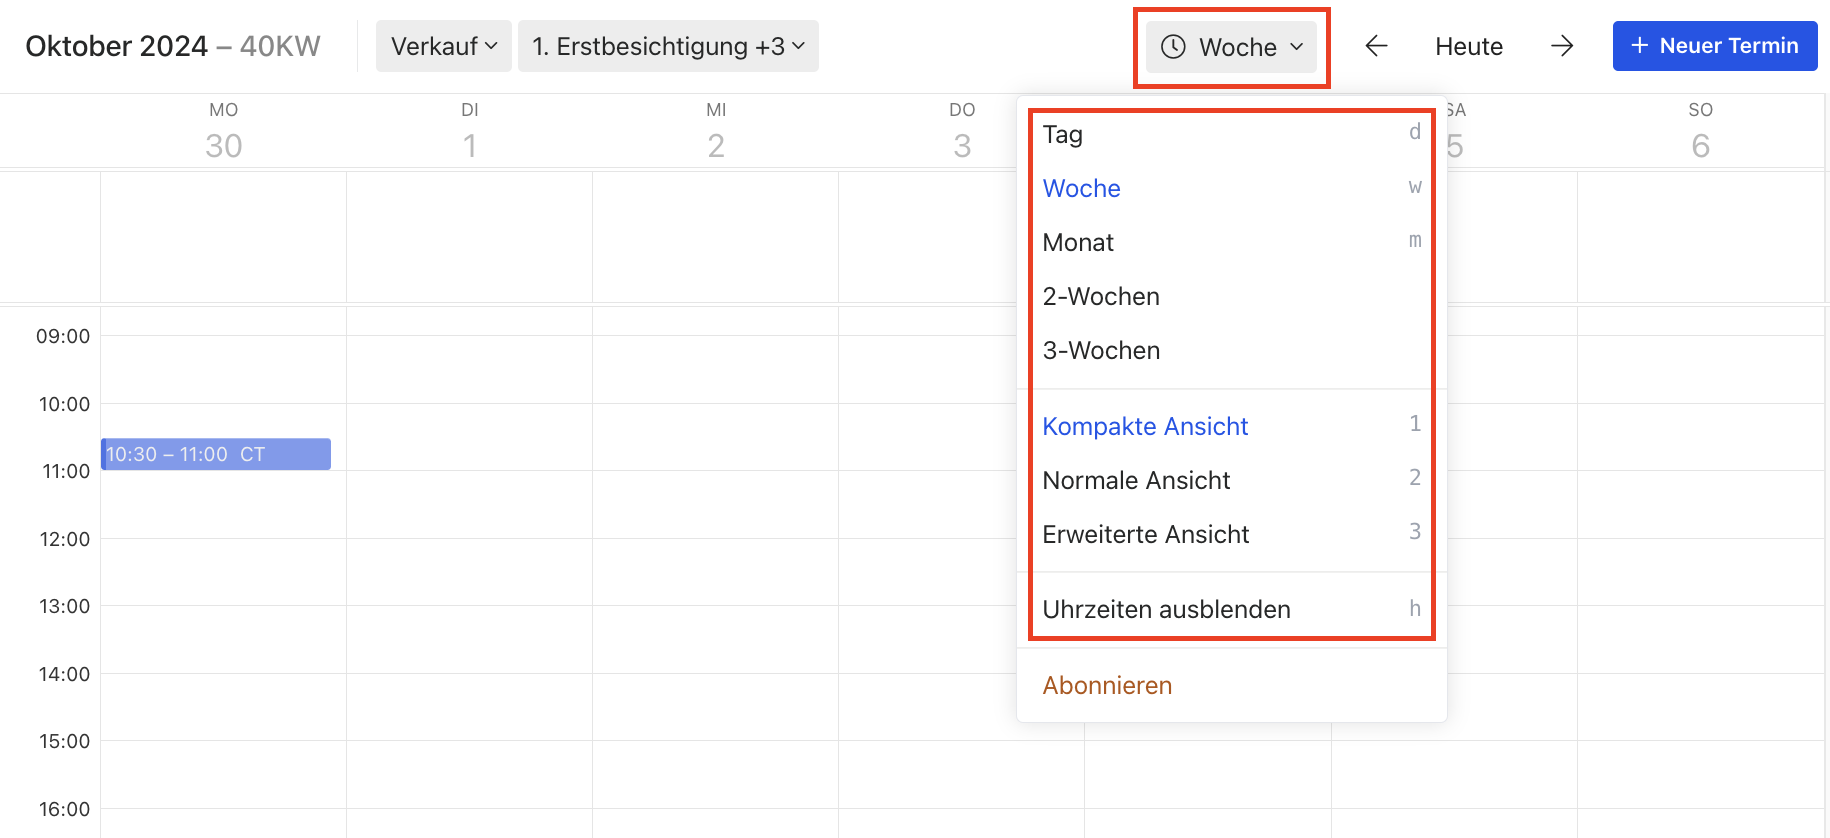The width and height of the screenshot is (1830, 838).
Task: Click the Abonnieren link
Action: (1107, 686)
